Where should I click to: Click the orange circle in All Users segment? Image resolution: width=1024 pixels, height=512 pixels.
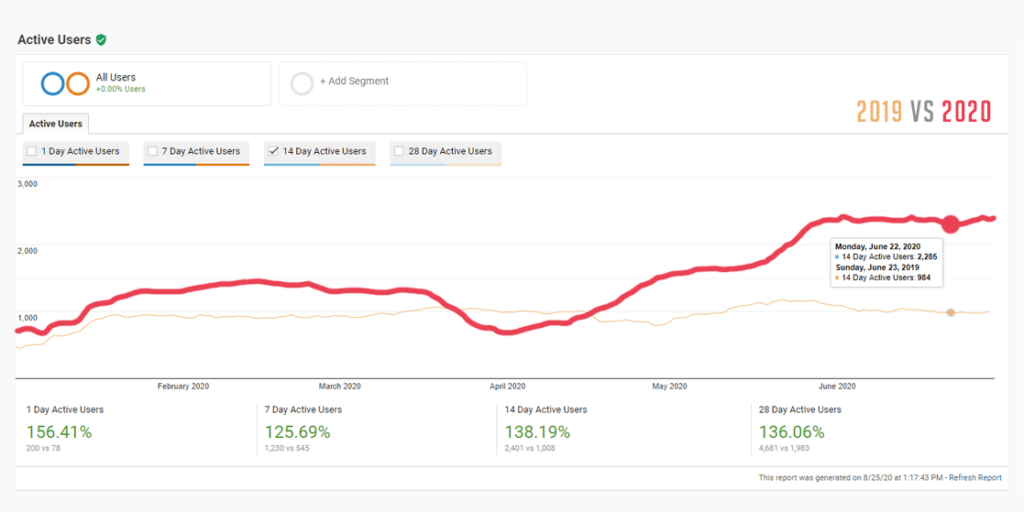(77, 84)
